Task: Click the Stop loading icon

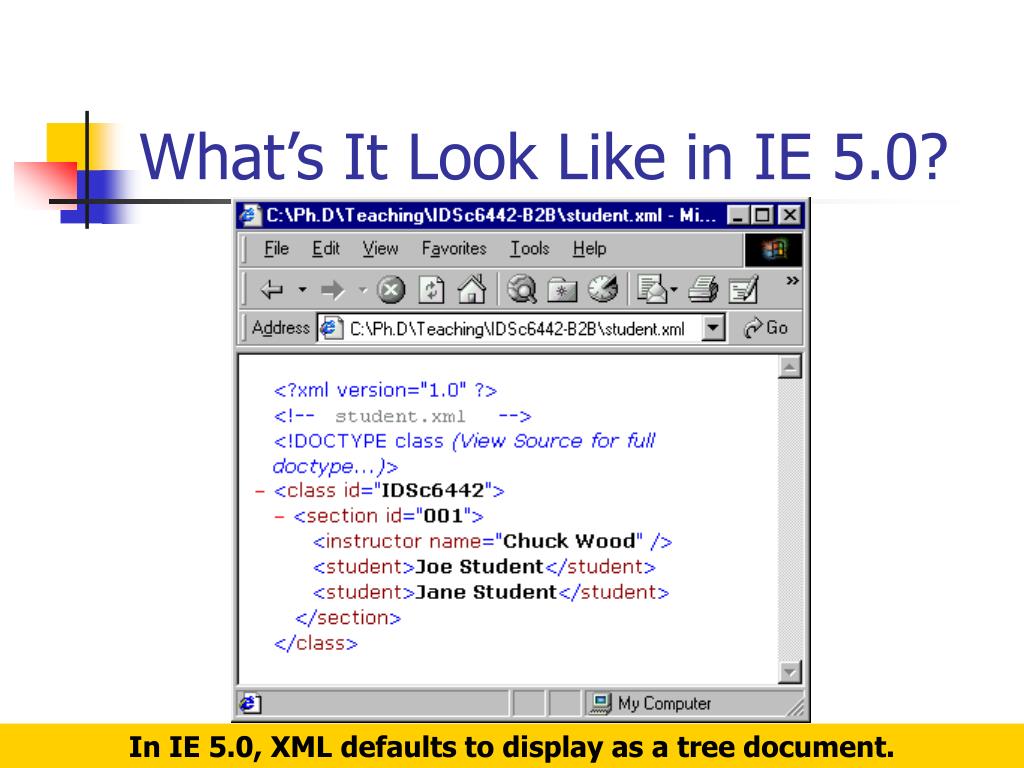Action: (391, 290)
